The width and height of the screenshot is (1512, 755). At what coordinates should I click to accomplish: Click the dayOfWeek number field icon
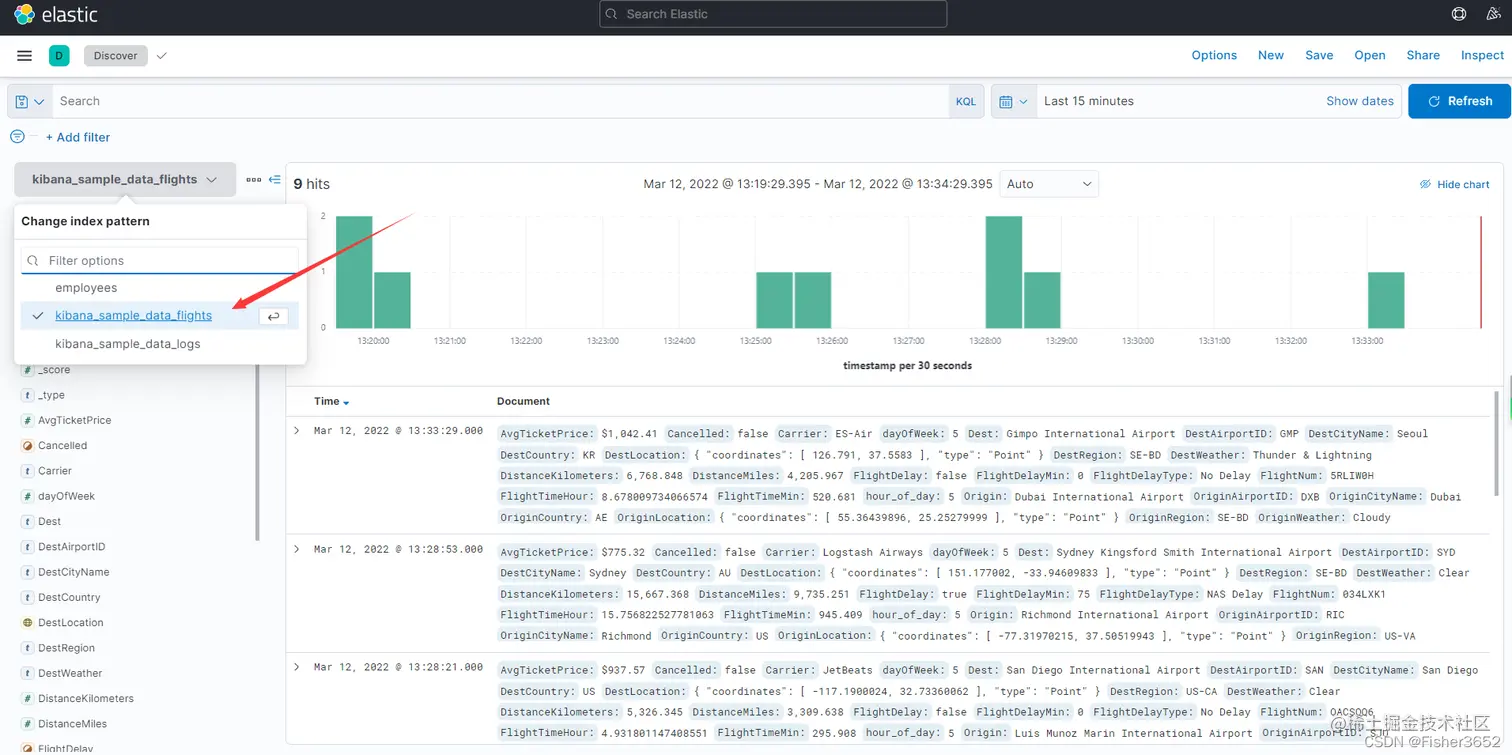[28, 496]
